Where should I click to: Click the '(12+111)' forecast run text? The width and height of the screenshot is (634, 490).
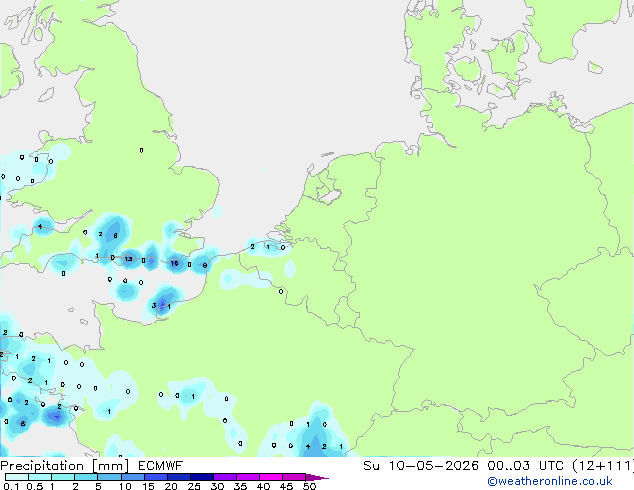coord(603,466)
